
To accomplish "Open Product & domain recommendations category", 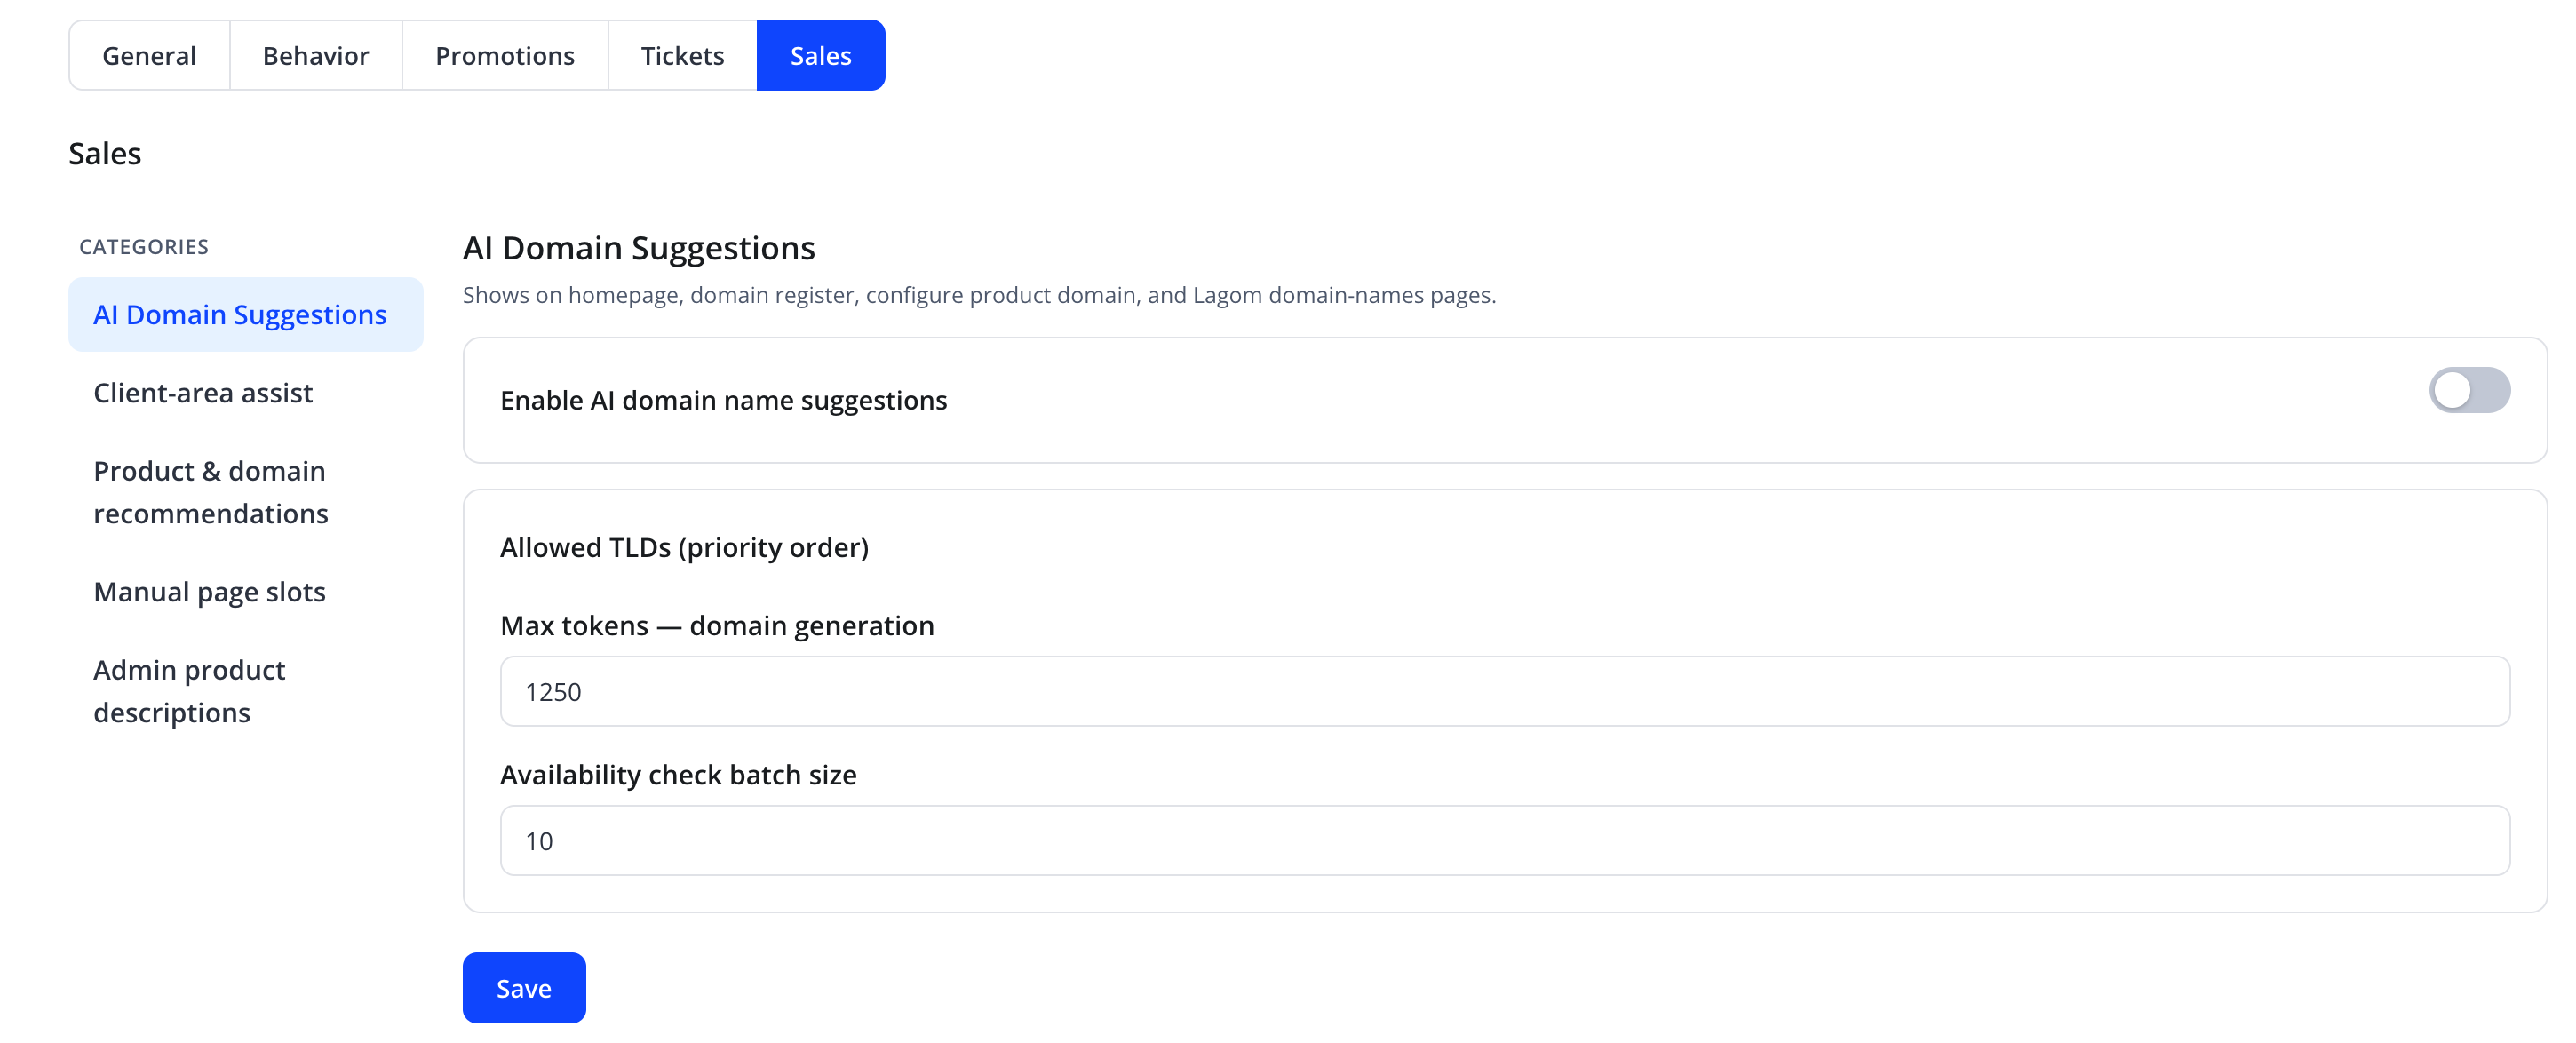I will (x=246, y=491).
